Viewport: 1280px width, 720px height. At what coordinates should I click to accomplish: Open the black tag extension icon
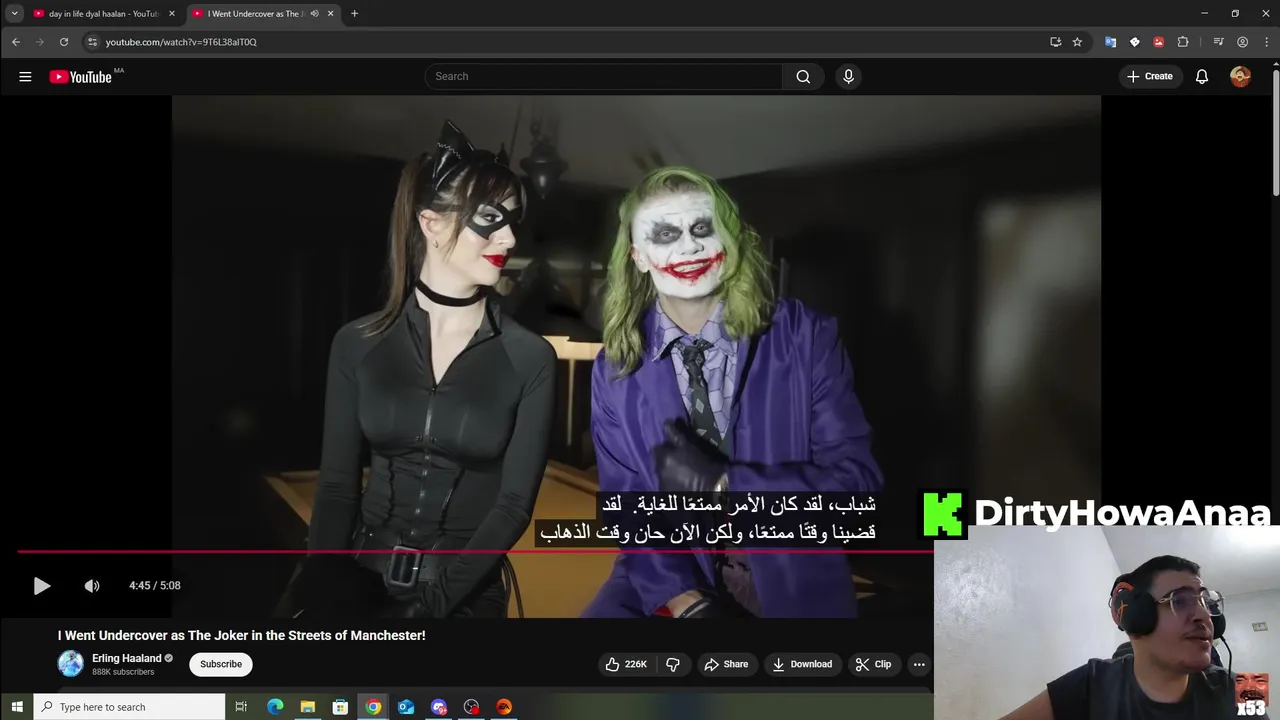[1134, 42]
